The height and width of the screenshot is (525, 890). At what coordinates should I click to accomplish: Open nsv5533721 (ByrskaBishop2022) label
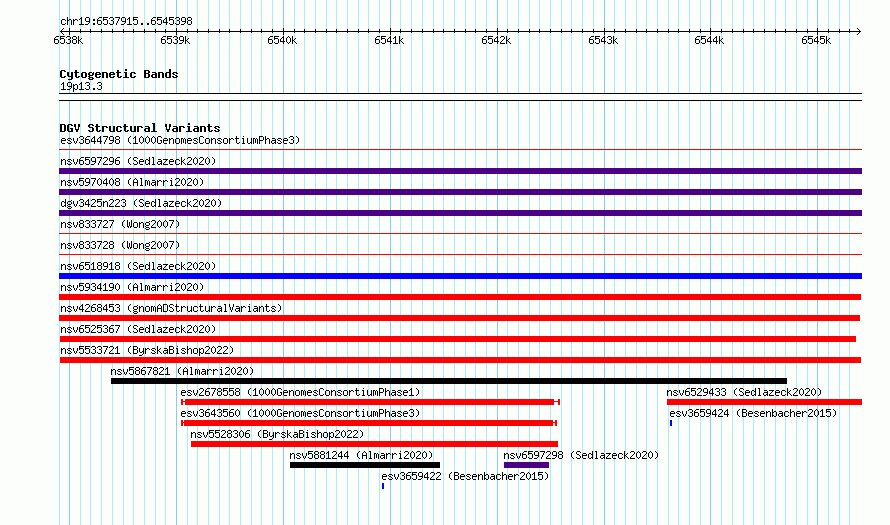tap(147, 350)
